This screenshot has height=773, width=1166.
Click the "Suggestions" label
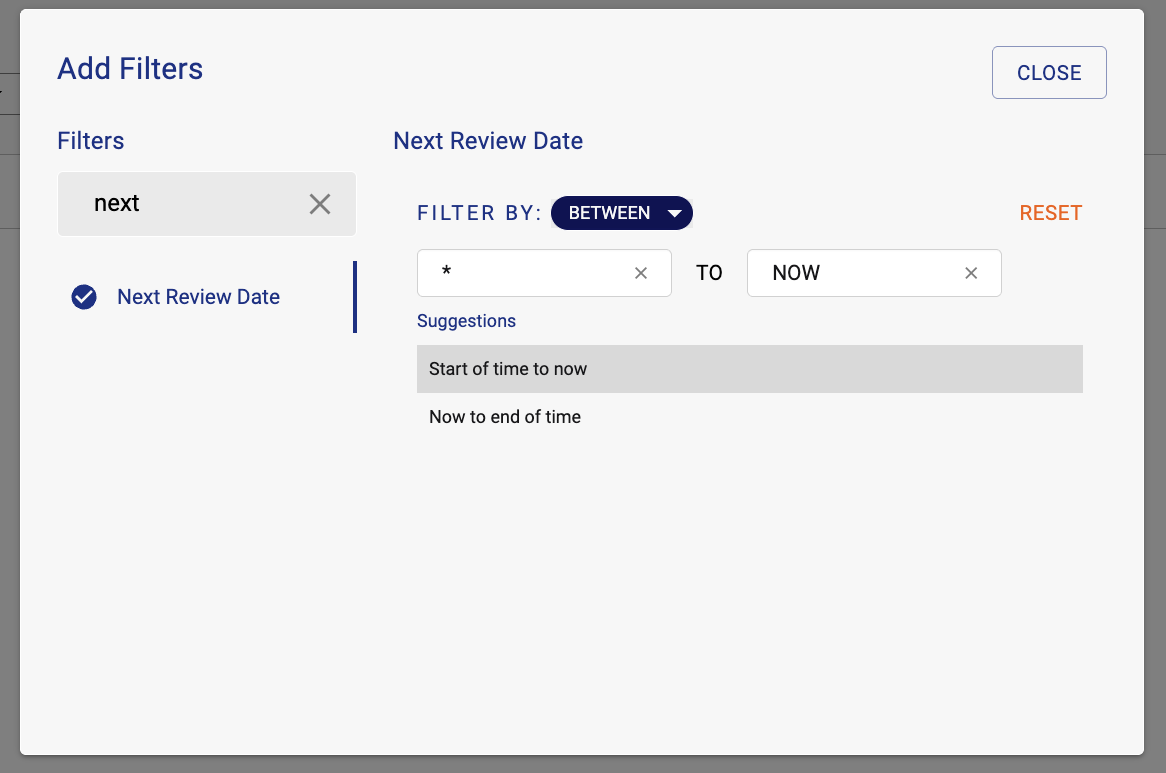click(466, 321)
